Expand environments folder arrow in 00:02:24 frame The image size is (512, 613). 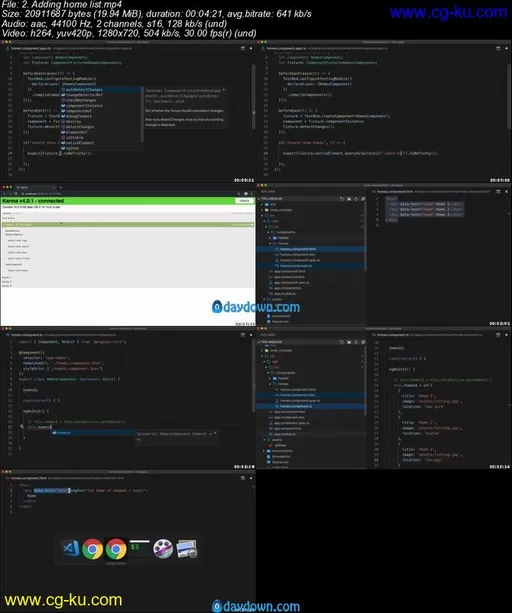[x=265, y=451]
